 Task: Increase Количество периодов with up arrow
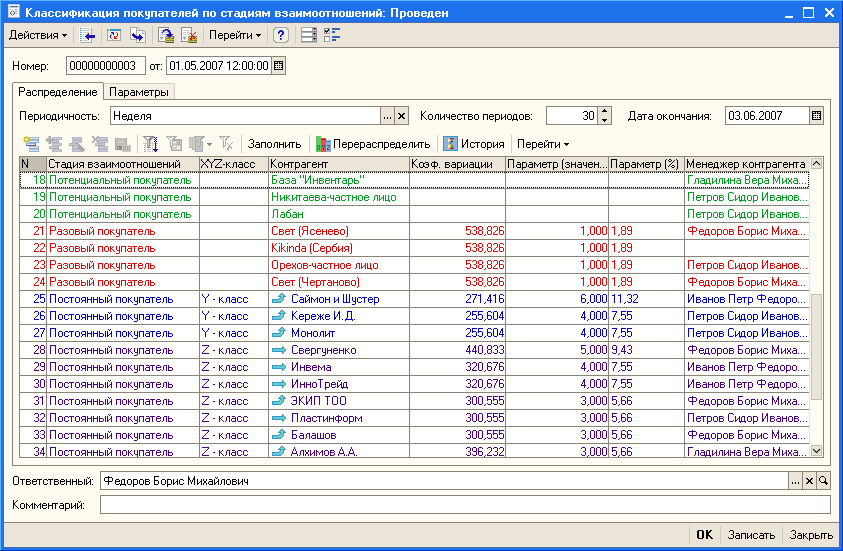point(605,112)
